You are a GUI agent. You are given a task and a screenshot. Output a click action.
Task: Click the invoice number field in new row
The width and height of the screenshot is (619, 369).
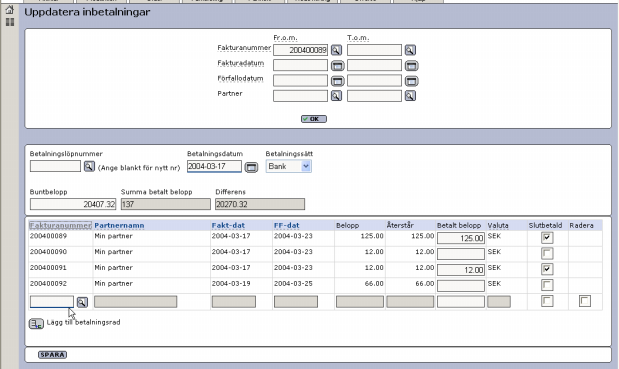(x=52, y=302)
